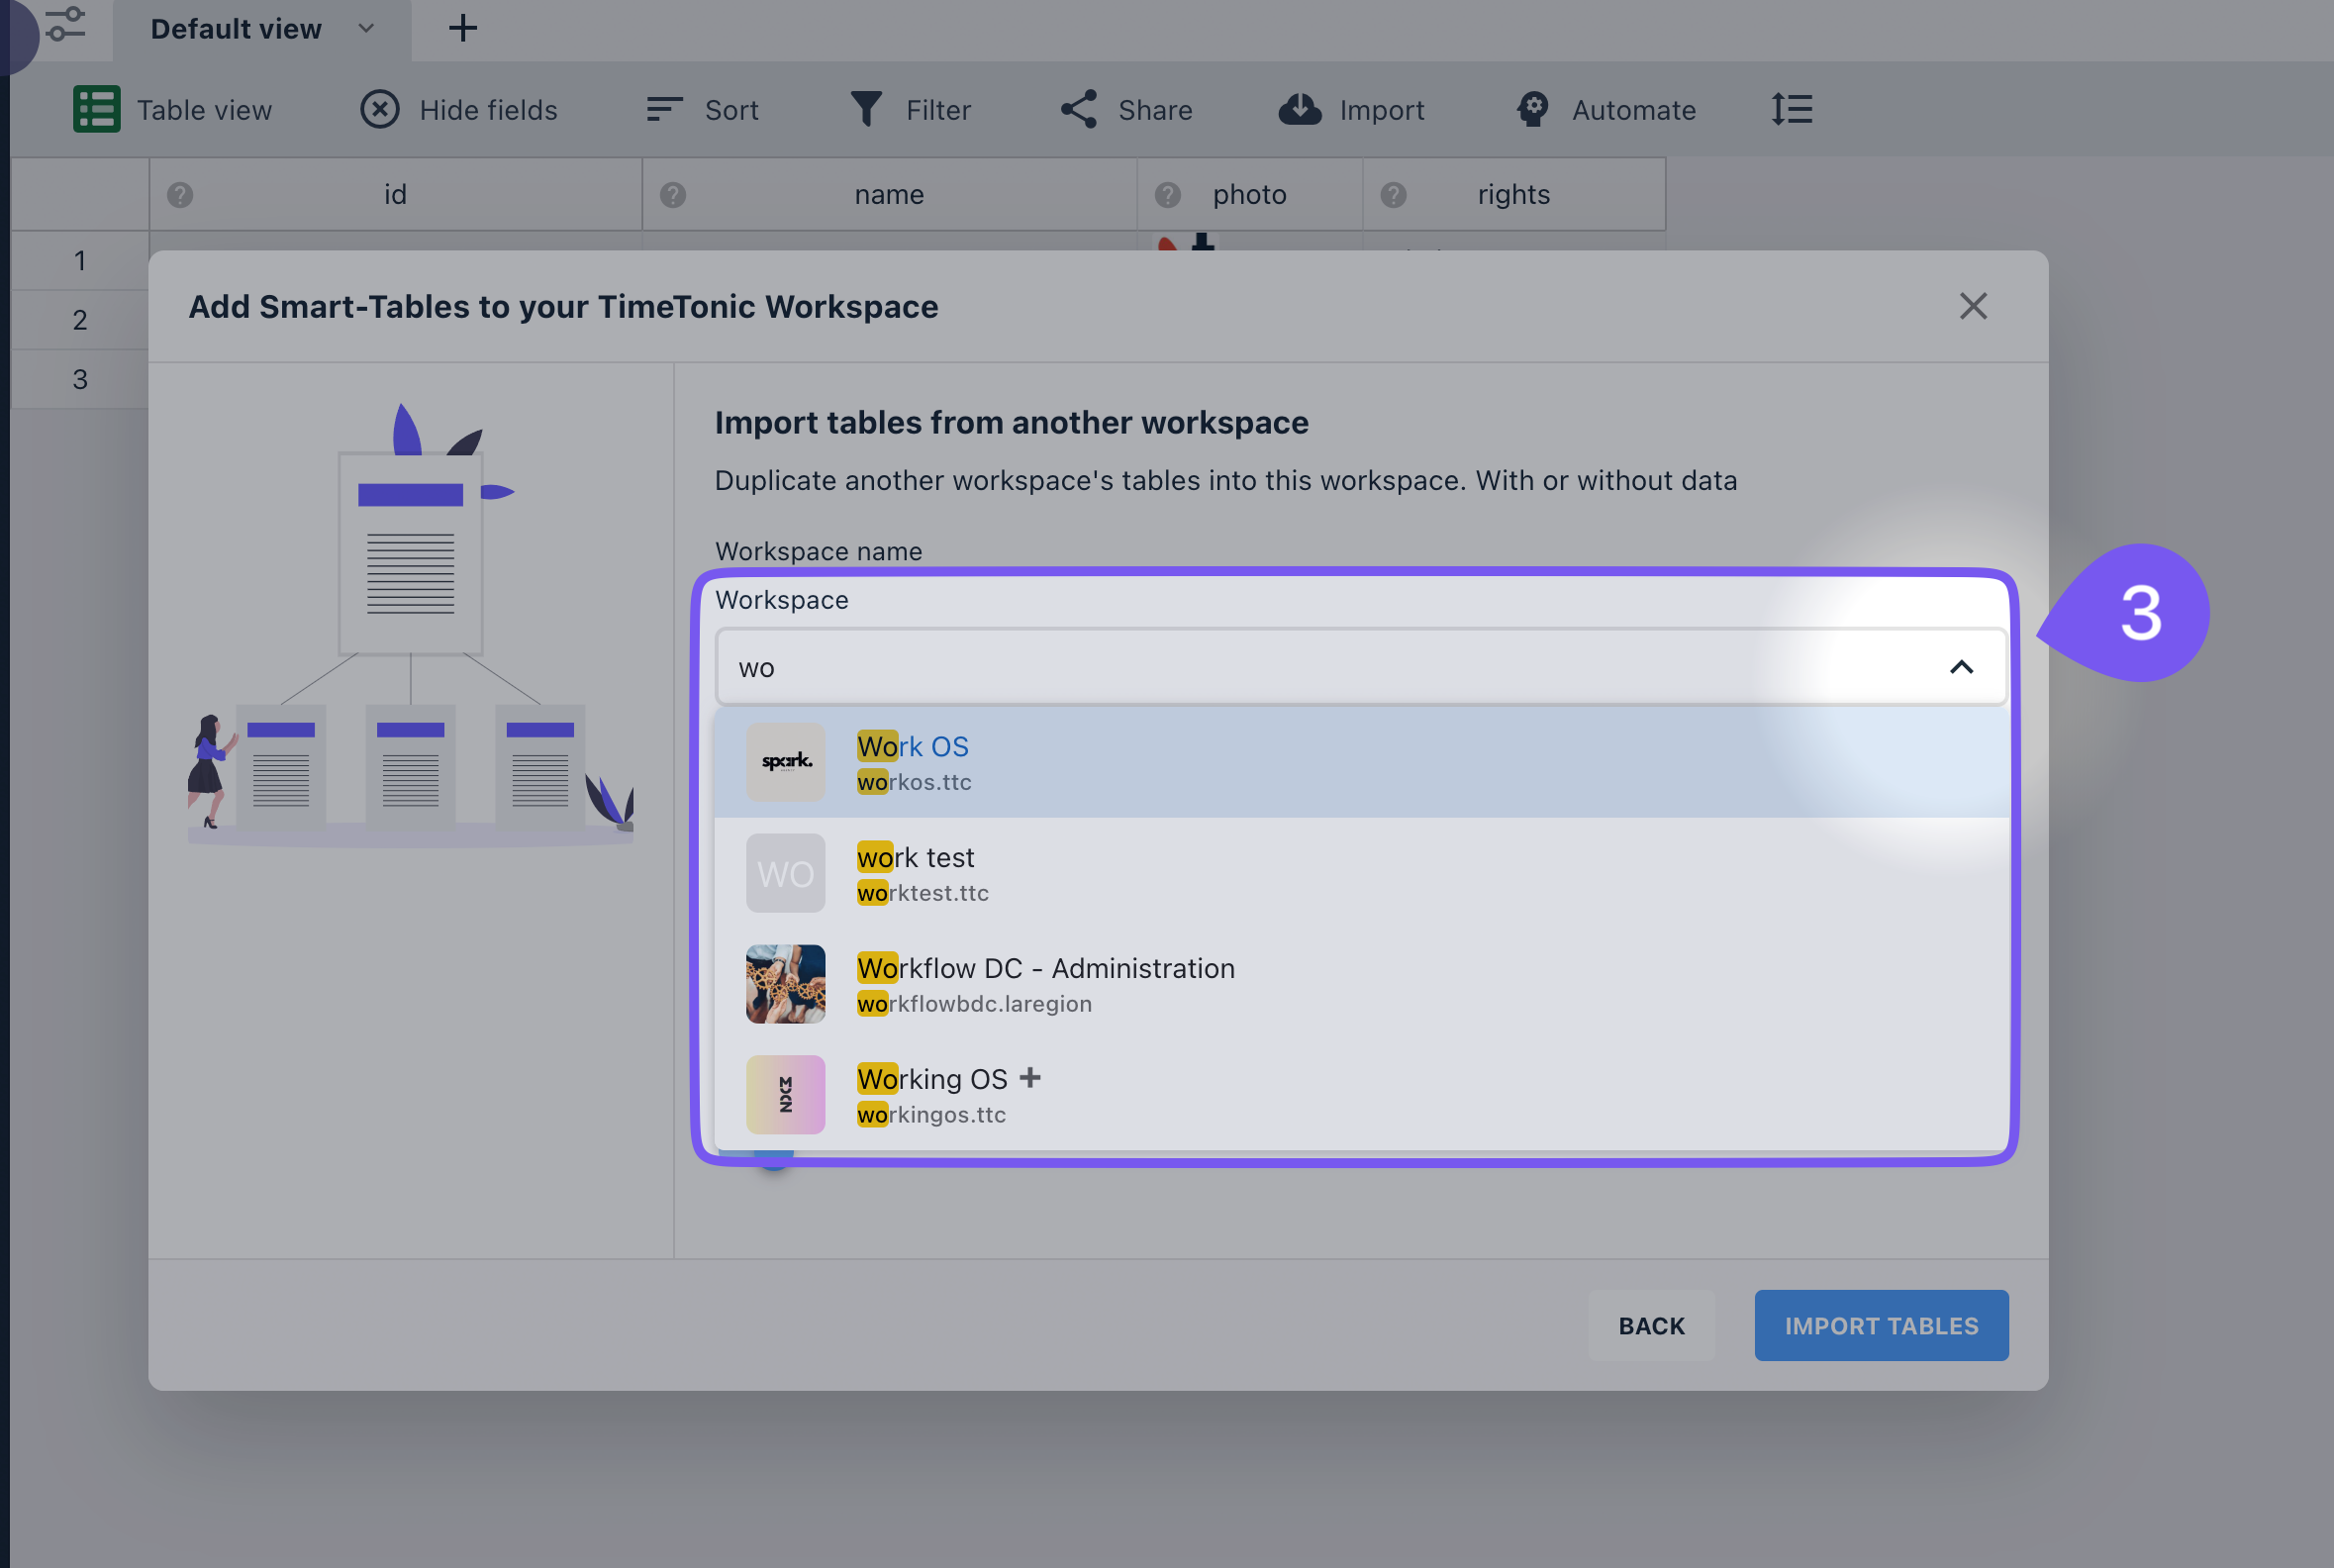
Task: Select the name column header
Action: coord(889,194)
